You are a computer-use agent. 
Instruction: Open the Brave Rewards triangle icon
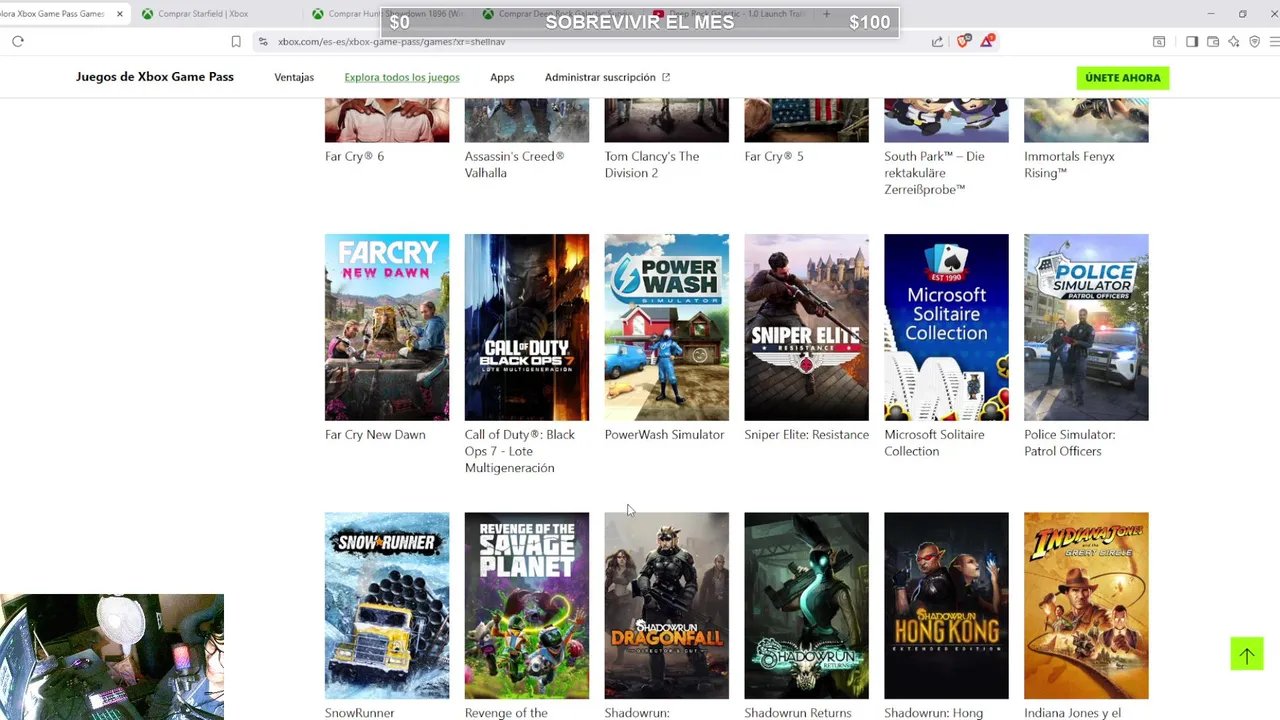point(987,41)
